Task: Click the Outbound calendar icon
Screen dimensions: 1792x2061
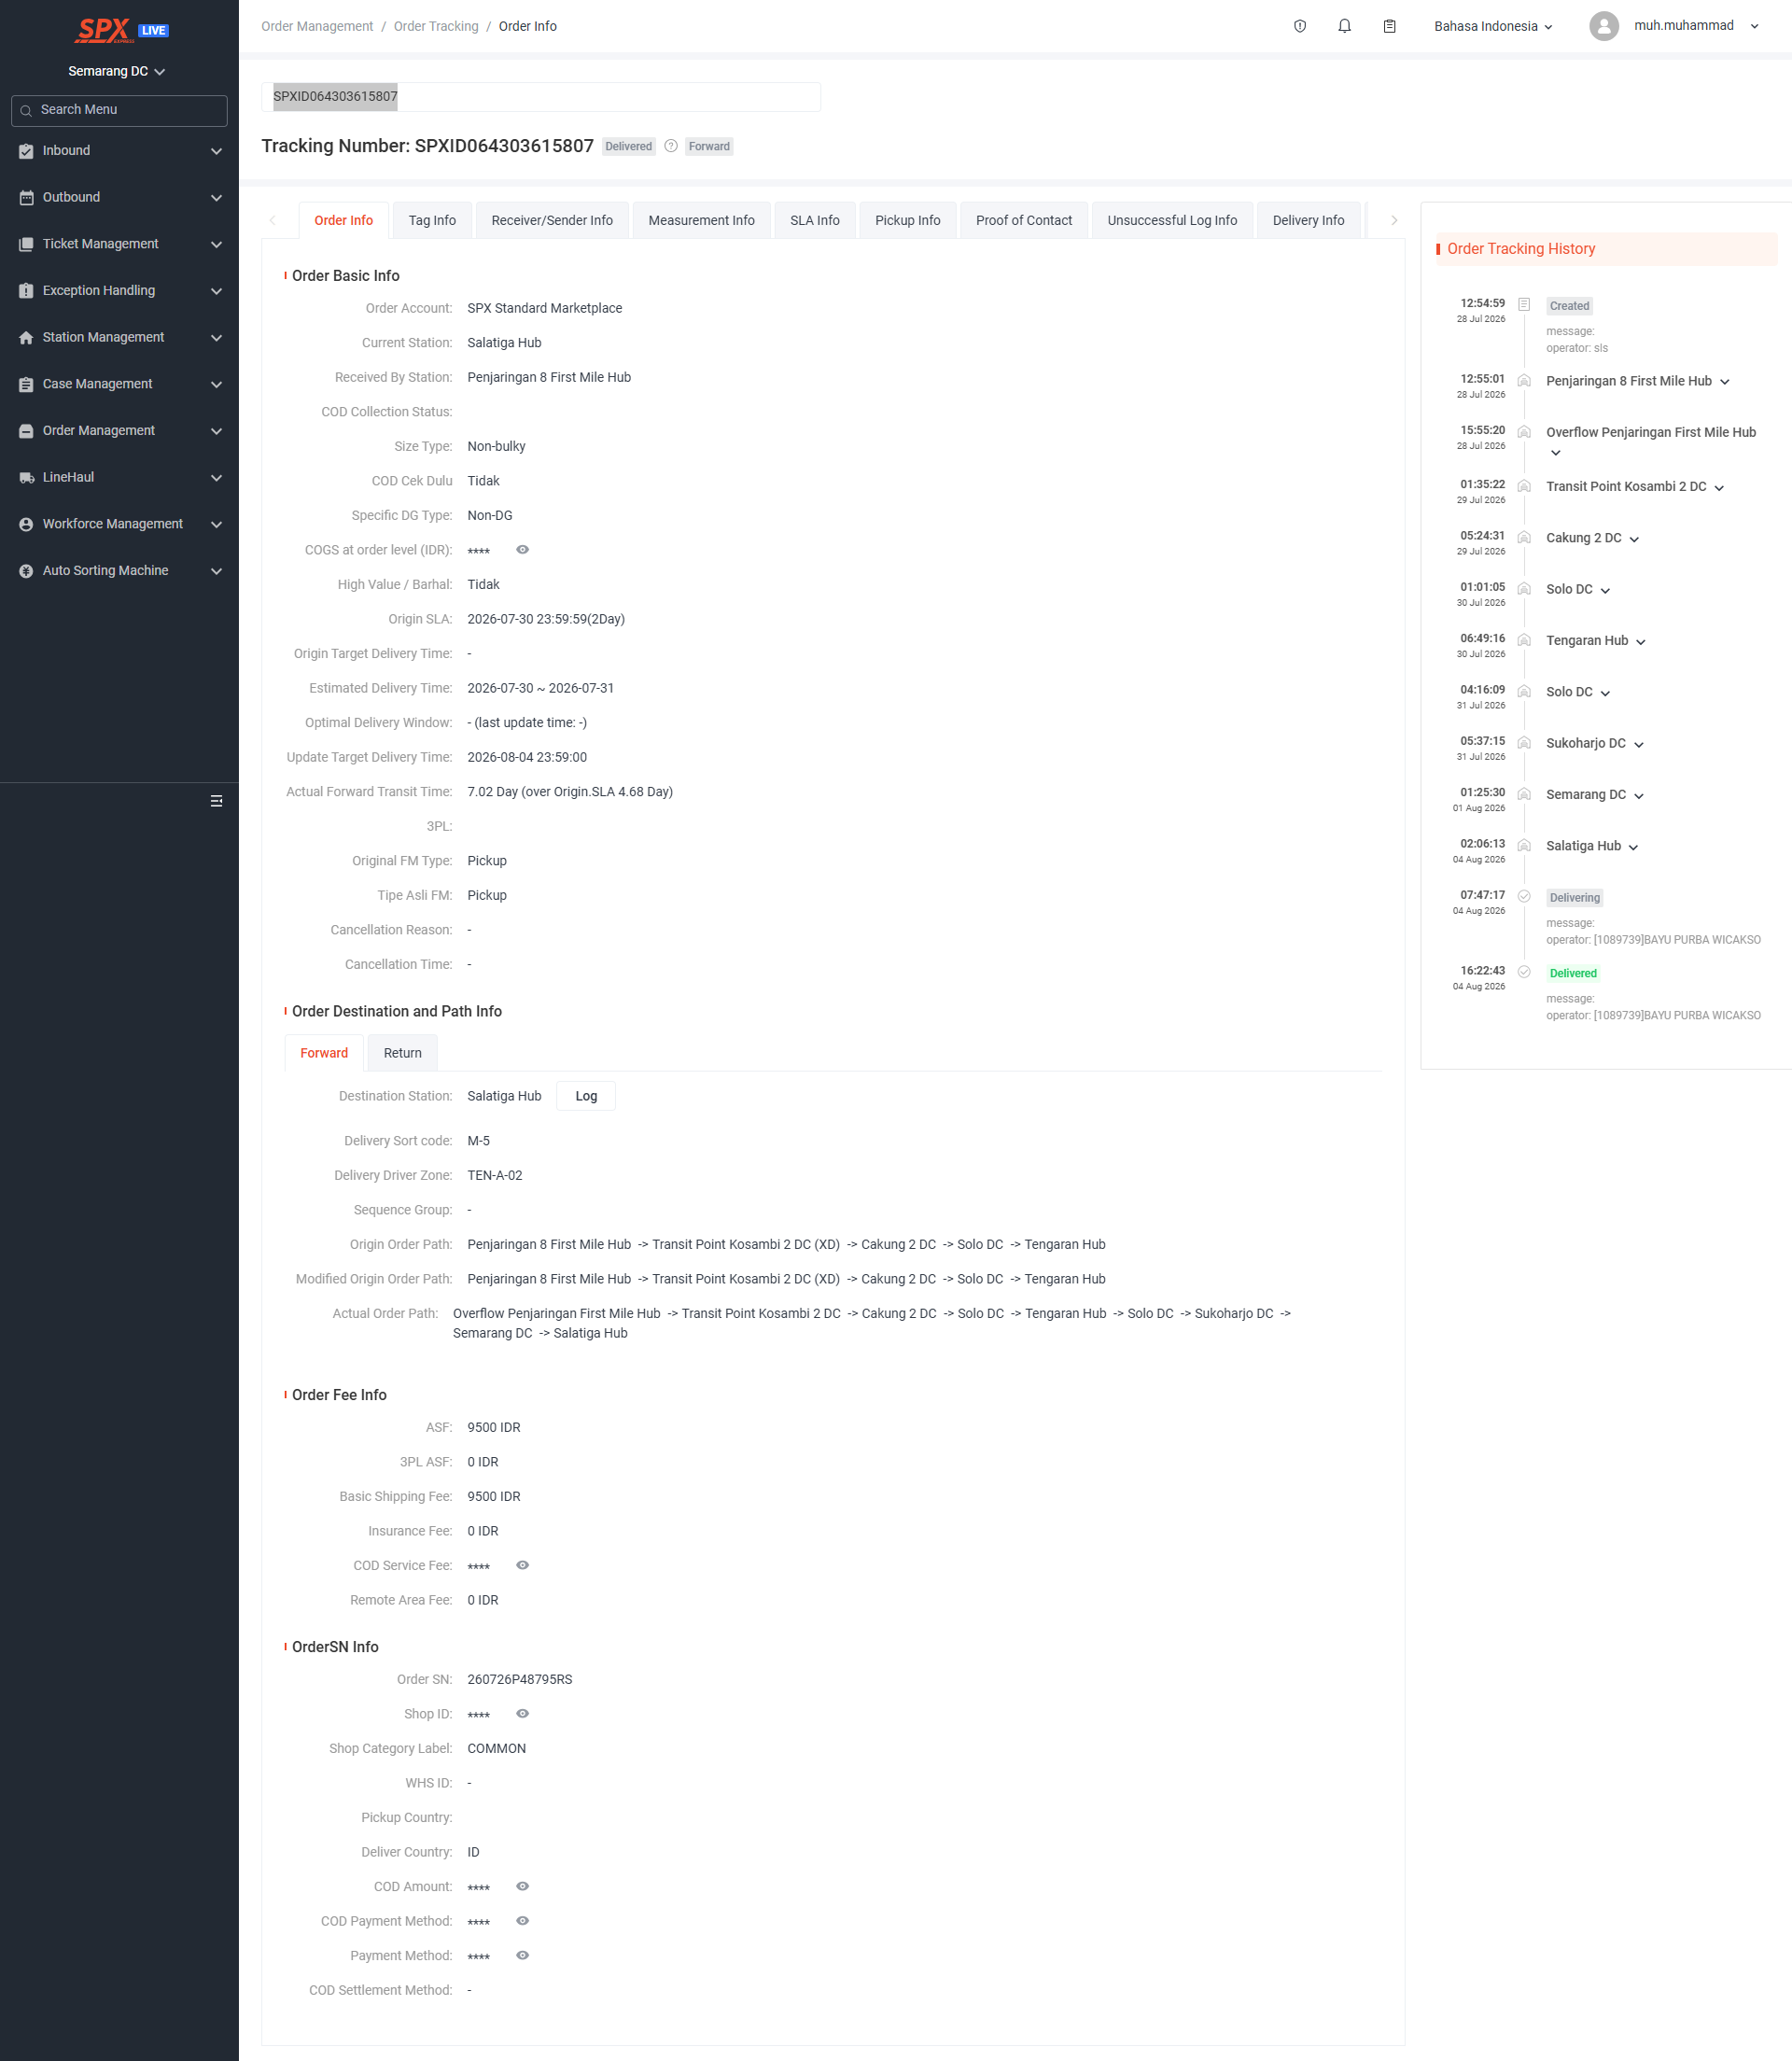Action: (26, 198)
